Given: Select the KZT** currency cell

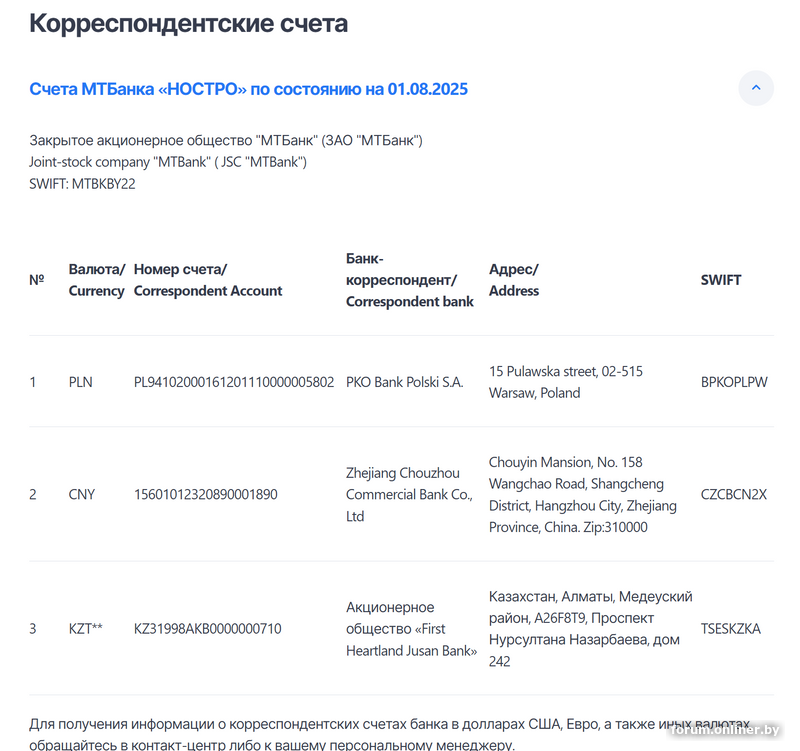Looking at the screenshot, I should click(86, 629).
